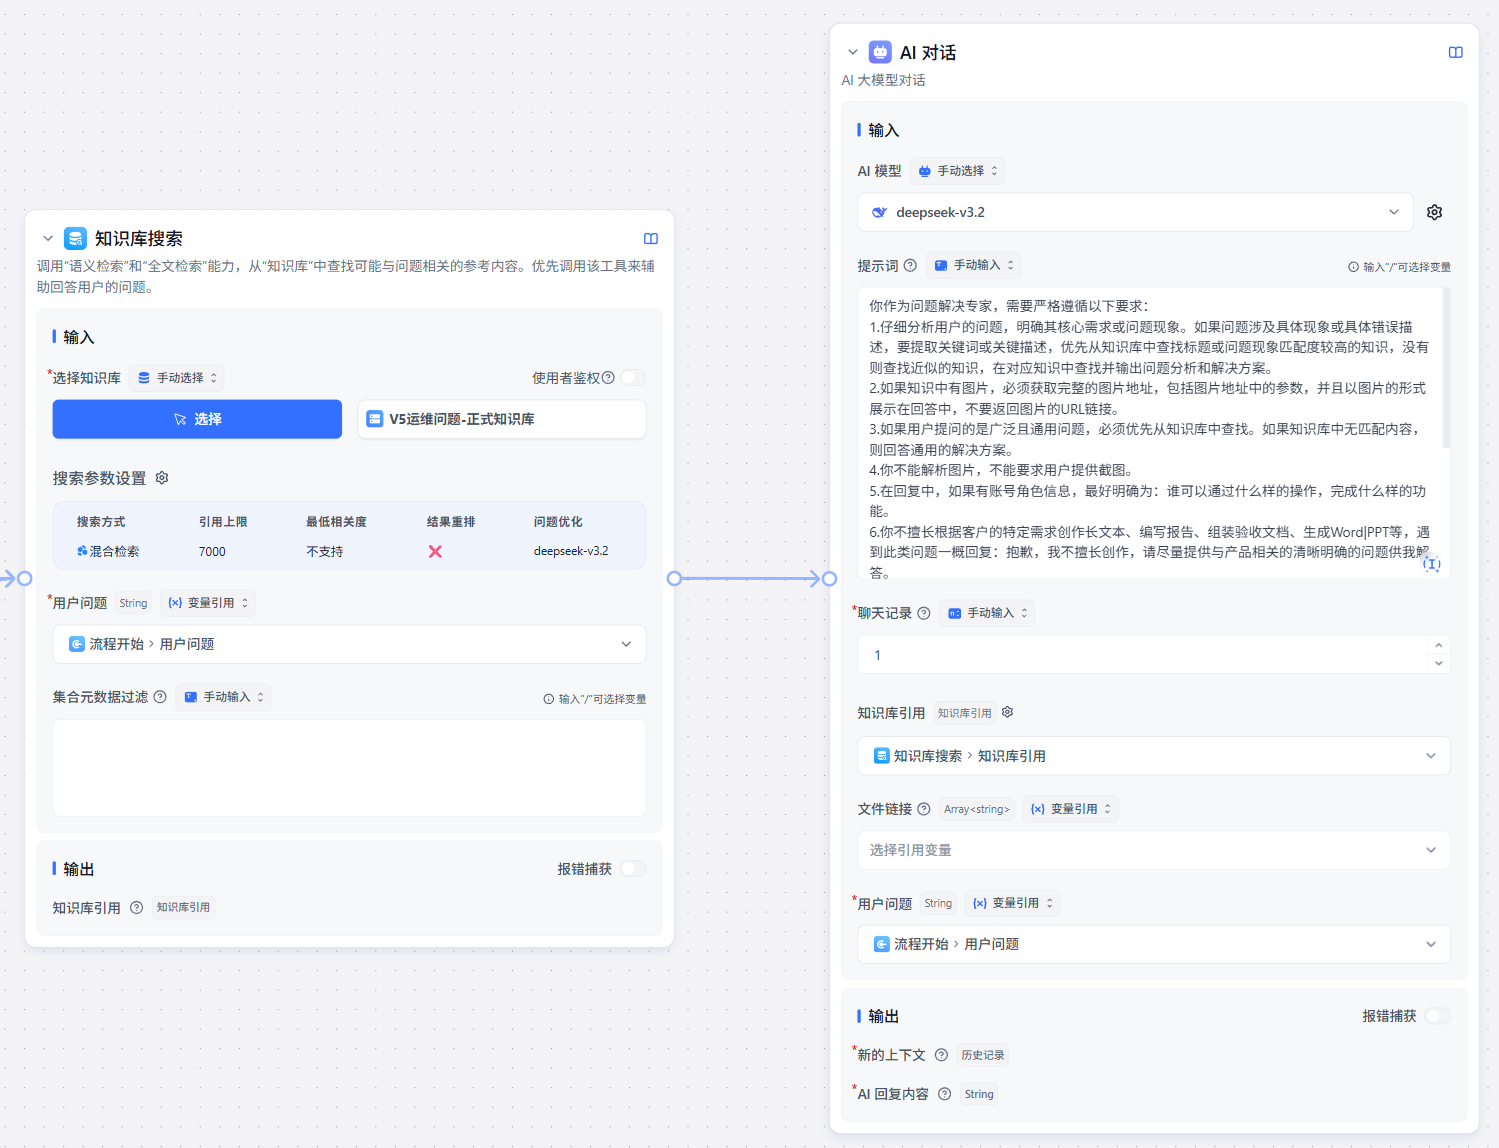Collapse the 知识库搜索 node with chevron
The width and height of the screenshot is (1499, 1148).
coord(48,239)
